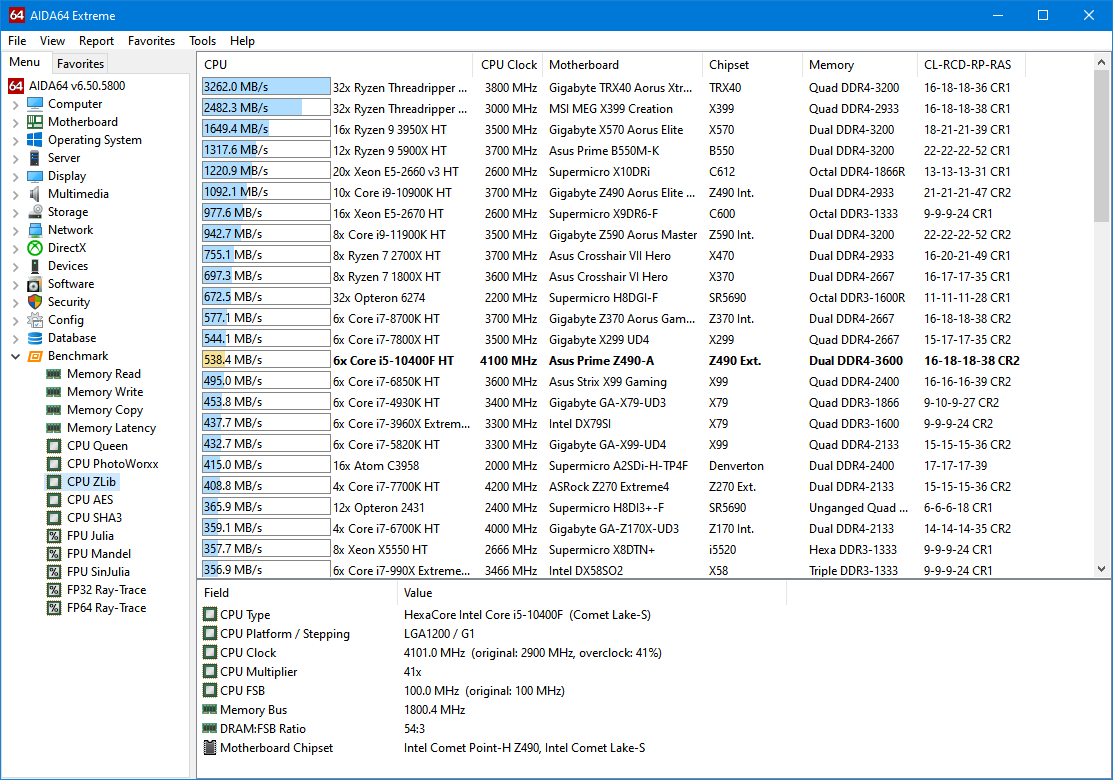Select the 6x Core i5-10400F HT row
Viewport: 1113px width, 780px height.
pos(610,361)
